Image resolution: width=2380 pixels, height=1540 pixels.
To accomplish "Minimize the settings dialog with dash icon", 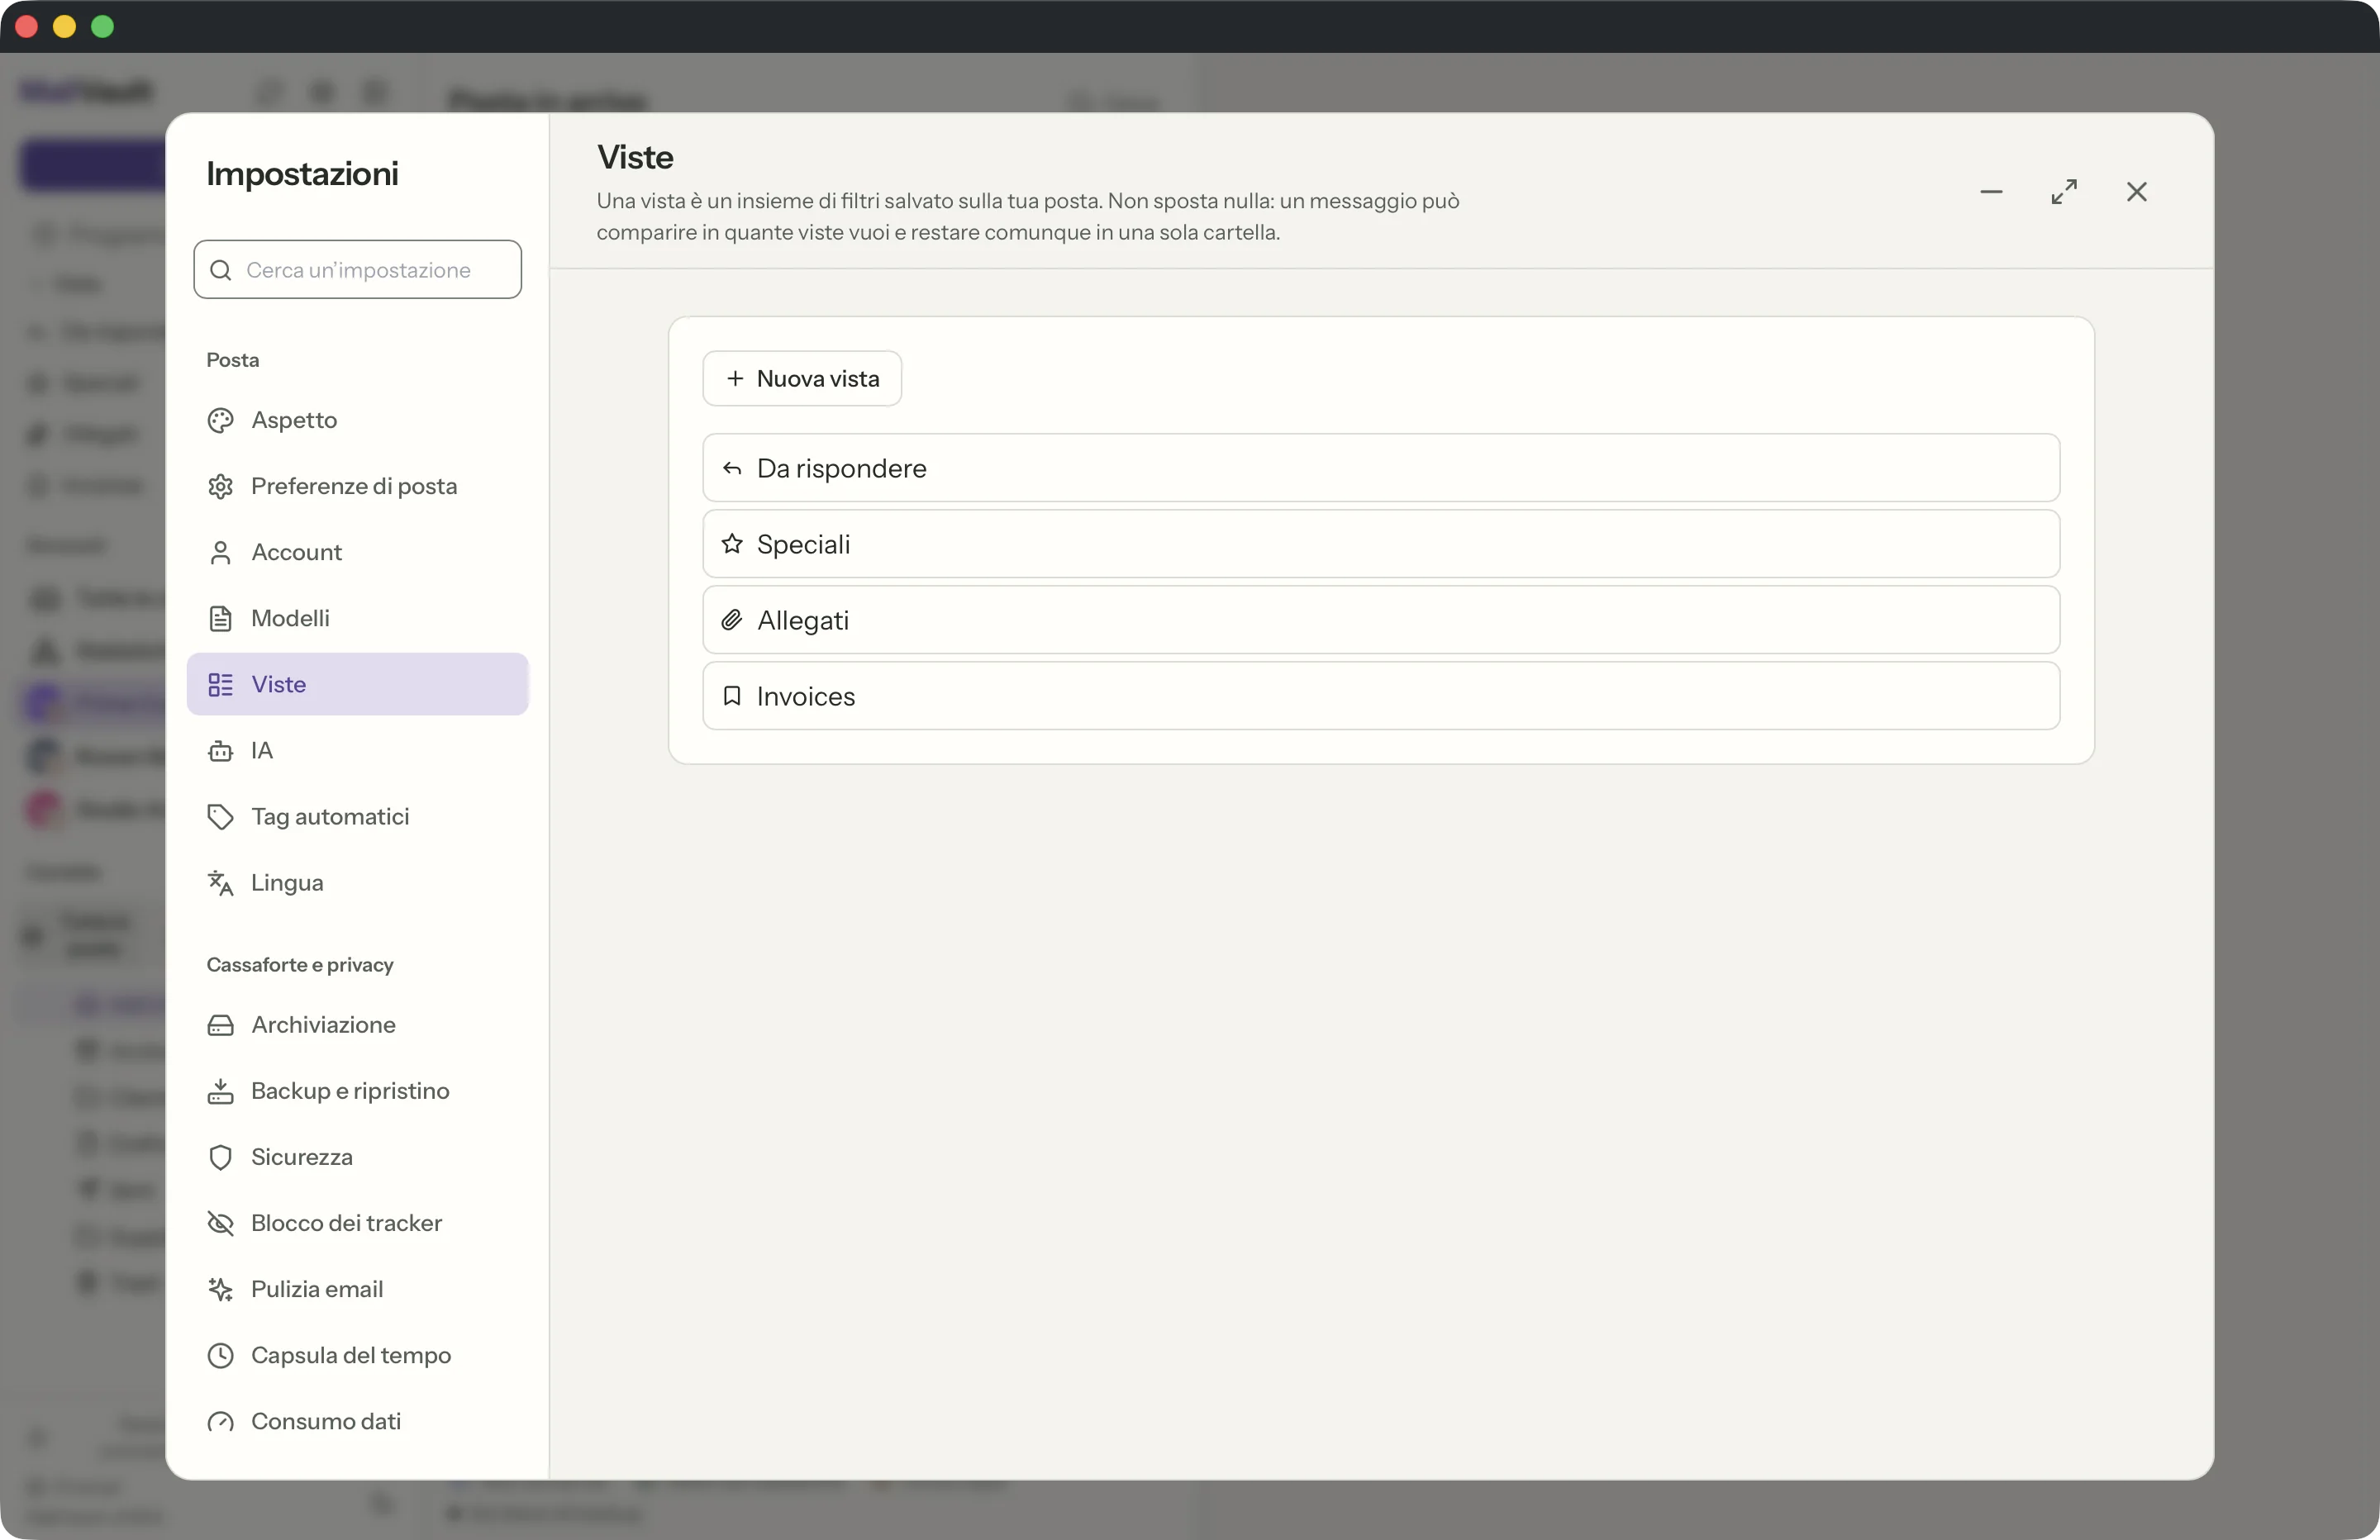I will coord(1991,191).
